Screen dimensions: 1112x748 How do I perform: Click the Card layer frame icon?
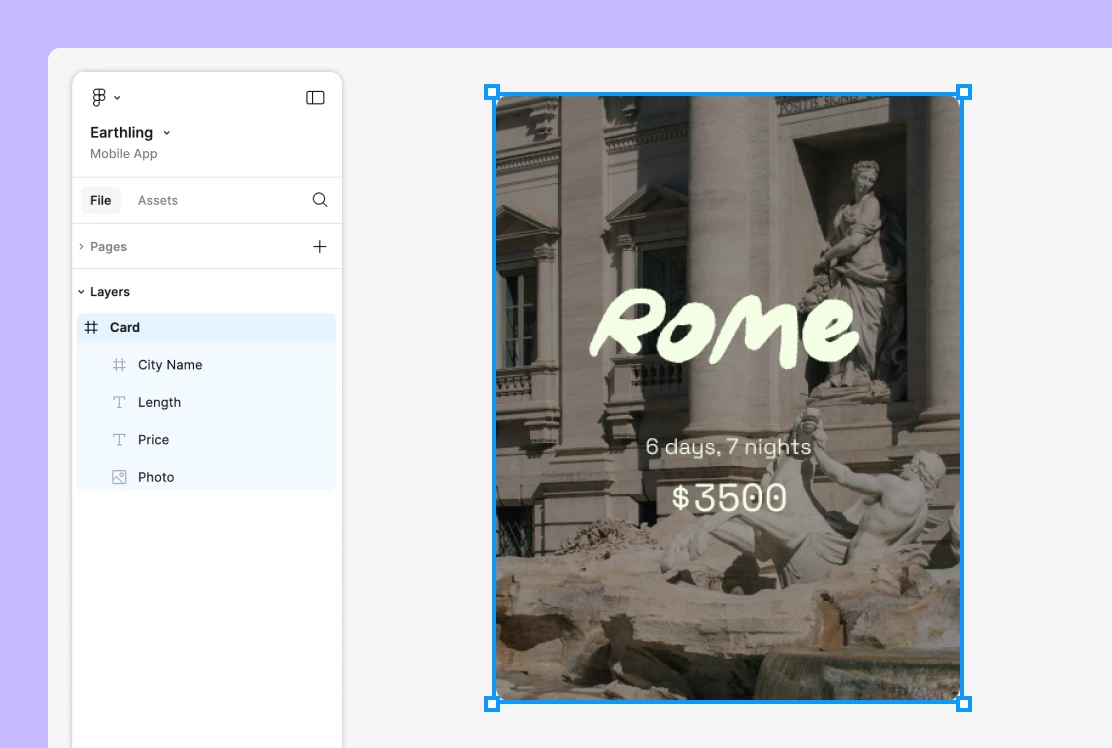[x=91, y=328]
